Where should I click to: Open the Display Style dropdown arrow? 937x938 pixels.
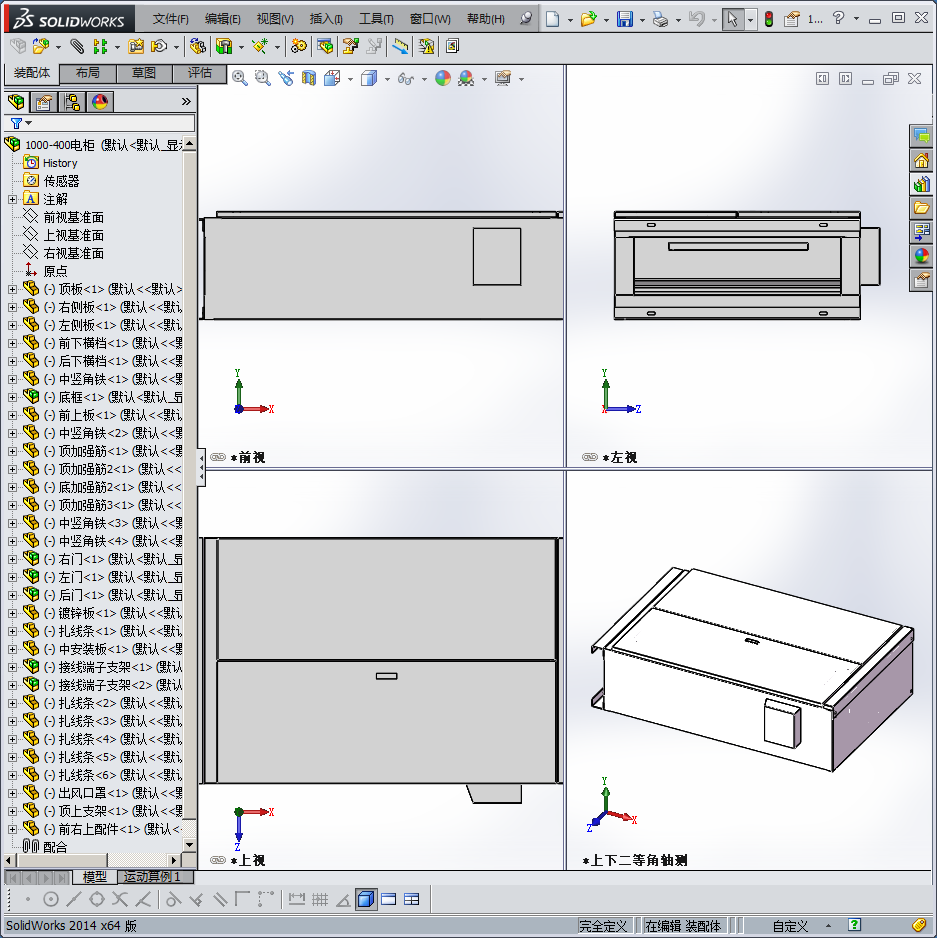[387, 79]
